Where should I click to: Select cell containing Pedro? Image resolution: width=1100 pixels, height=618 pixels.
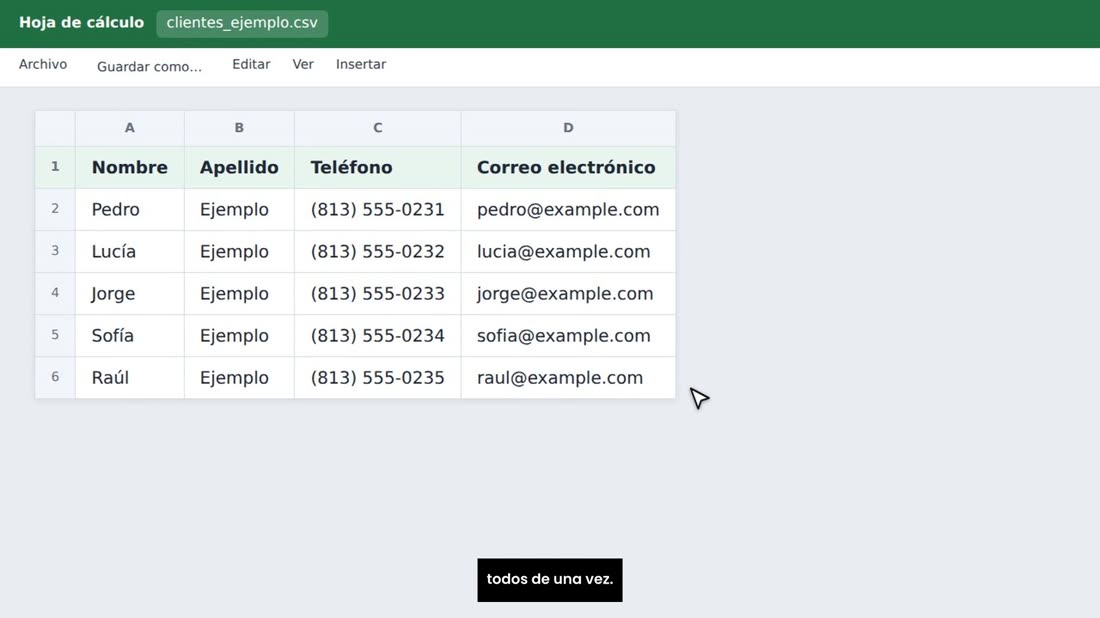pos(130,209)
